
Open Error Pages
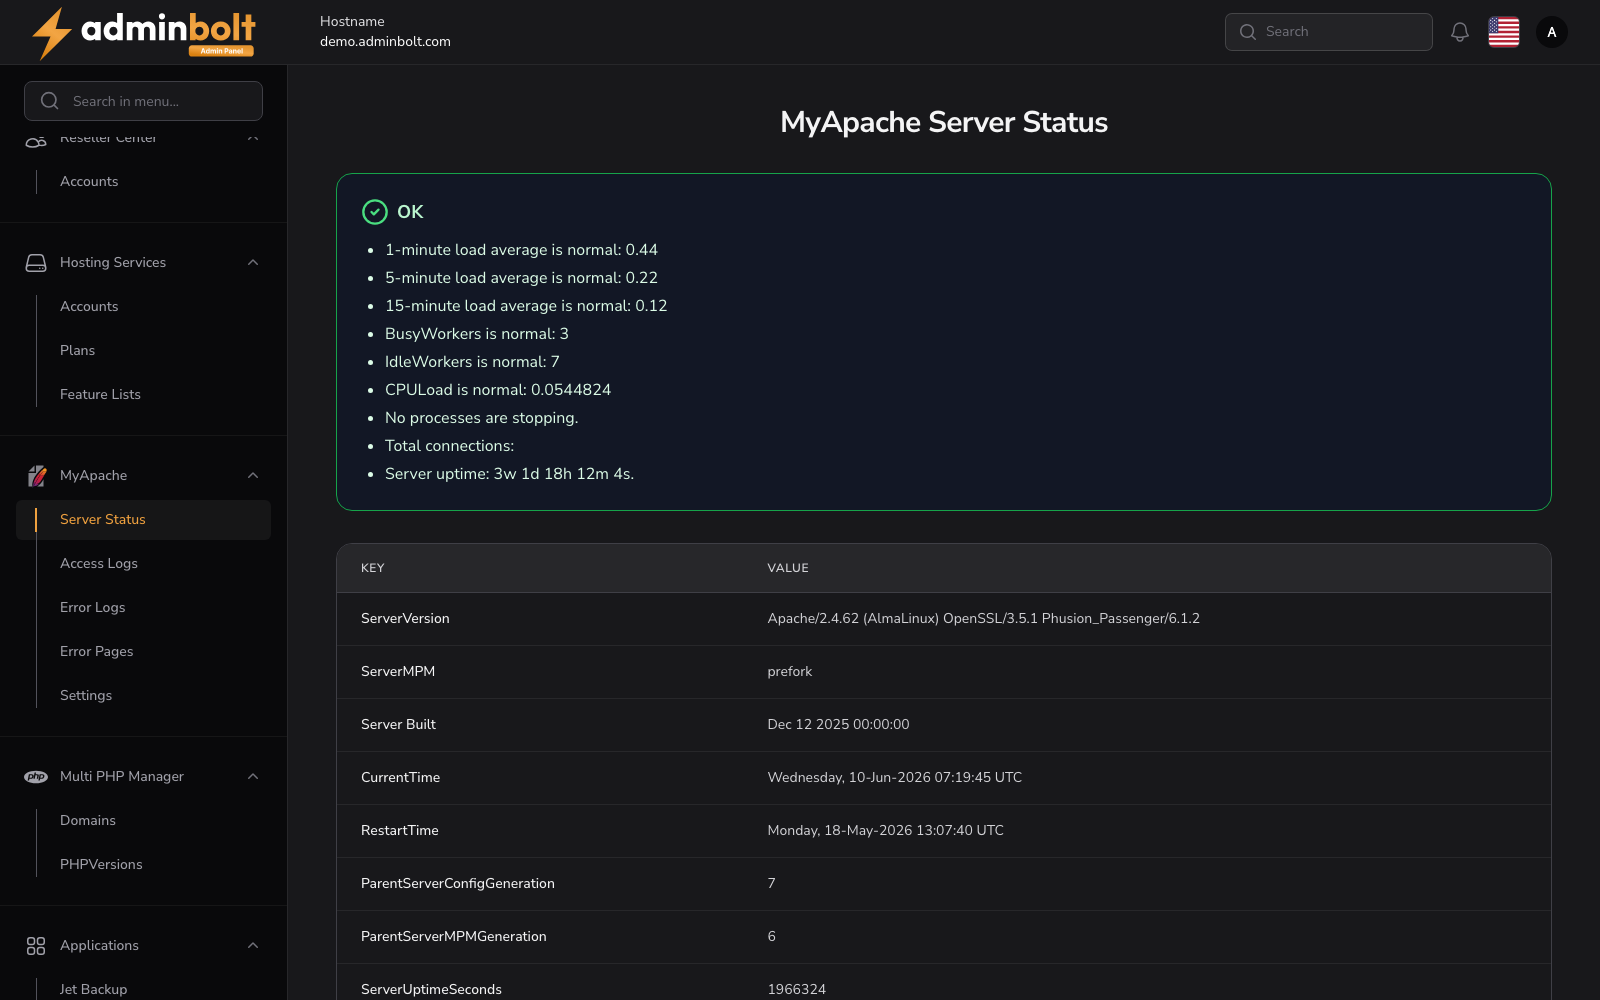coord(96,652)
